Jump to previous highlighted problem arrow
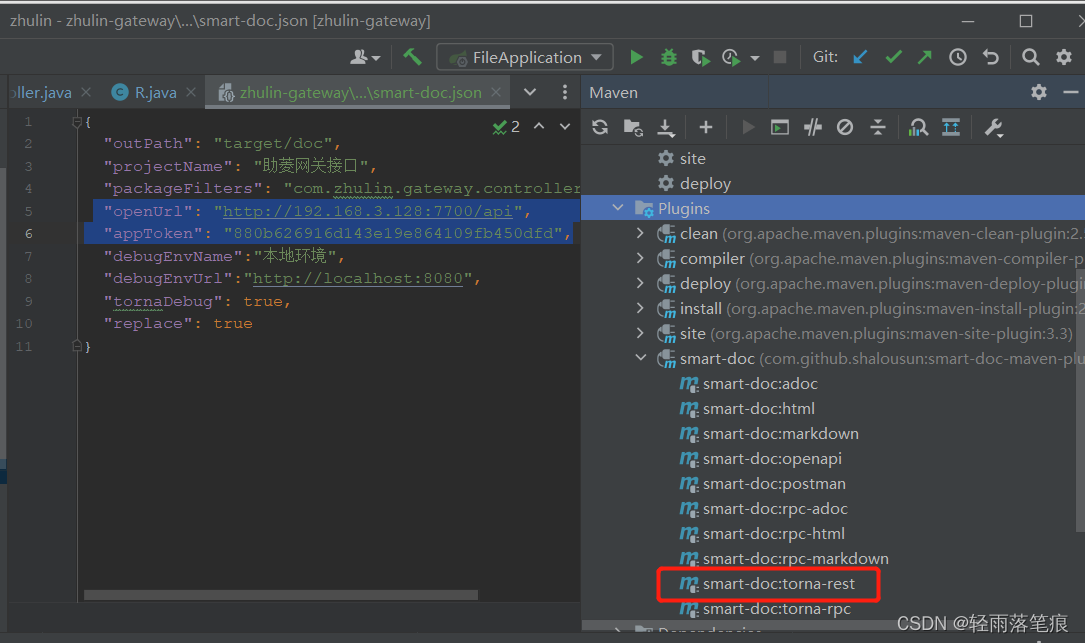Viewport: 1085px width, 643px height. tap(539, 126)
